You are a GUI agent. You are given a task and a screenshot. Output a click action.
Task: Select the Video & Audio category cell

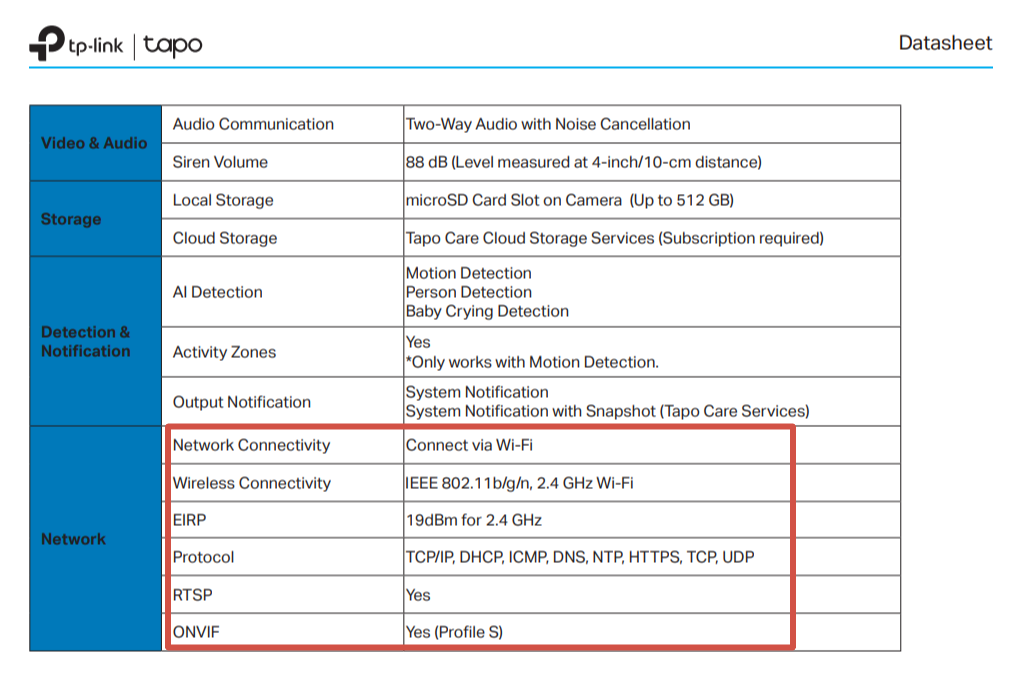tap(95, 143)
